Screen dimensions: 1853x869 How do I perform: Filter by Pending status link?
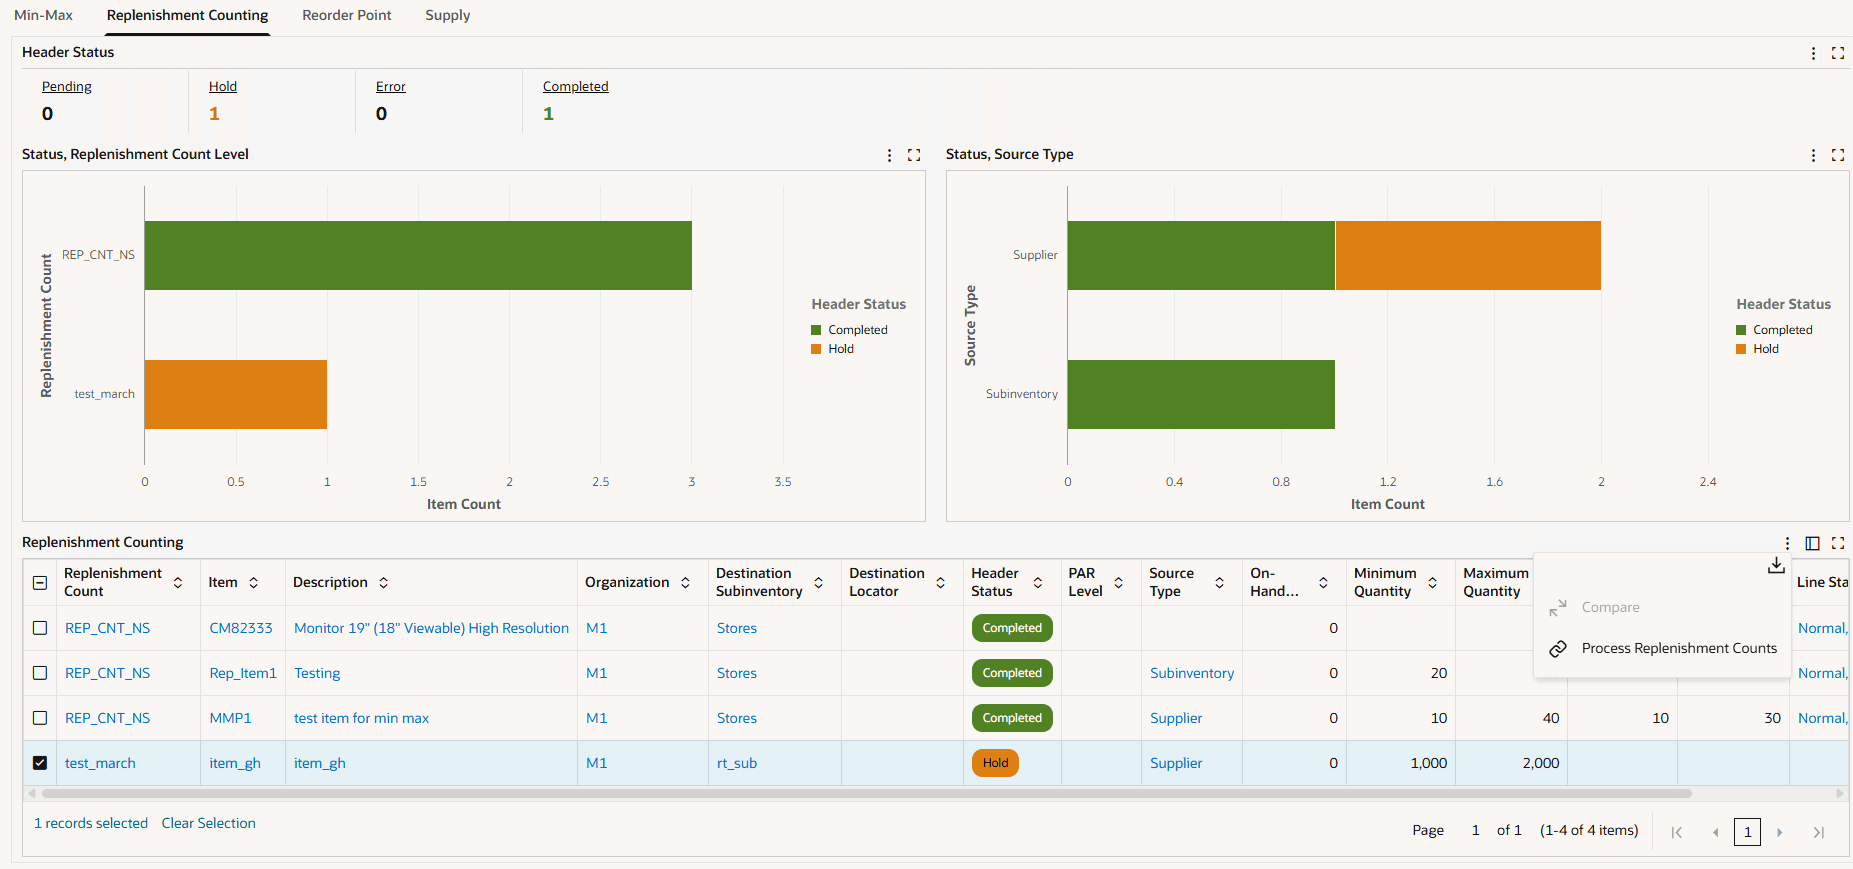(67, 87)
